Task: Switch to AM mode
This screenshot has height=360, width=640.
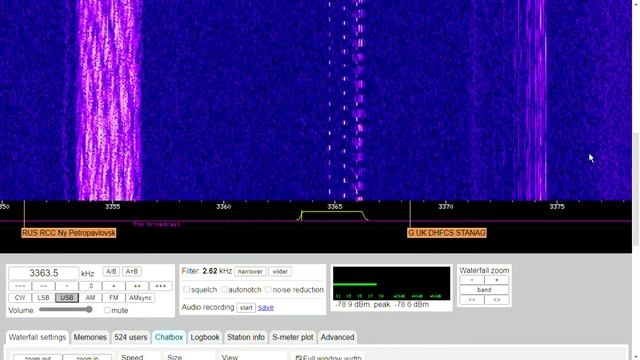Action: [90, 298]
